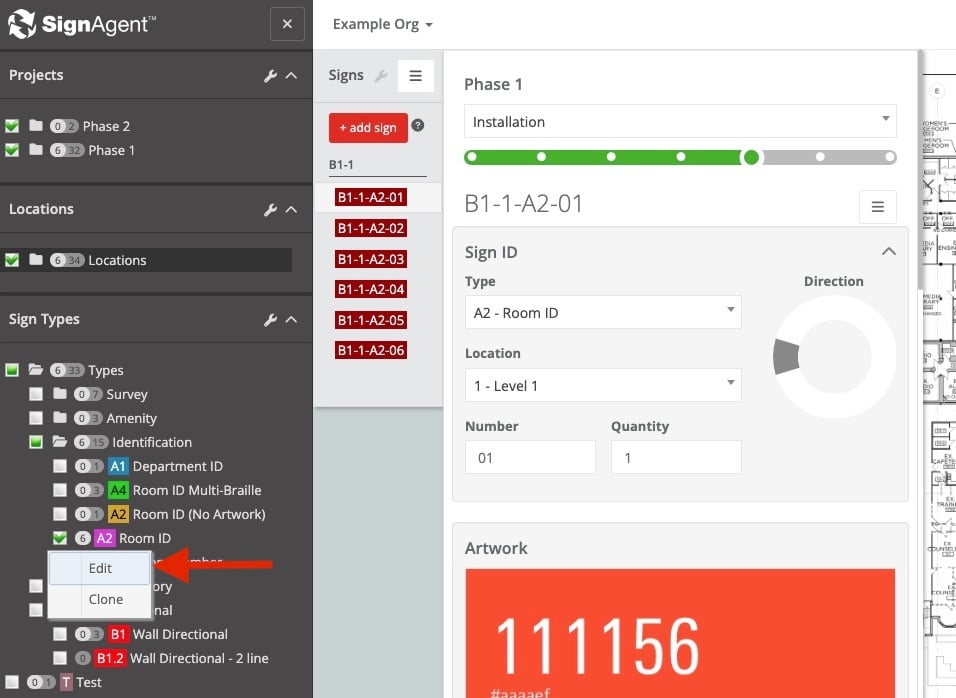Uncheck the Phase 2 project checkbox
The image size is (956, 698).
(x=12, y=126)
